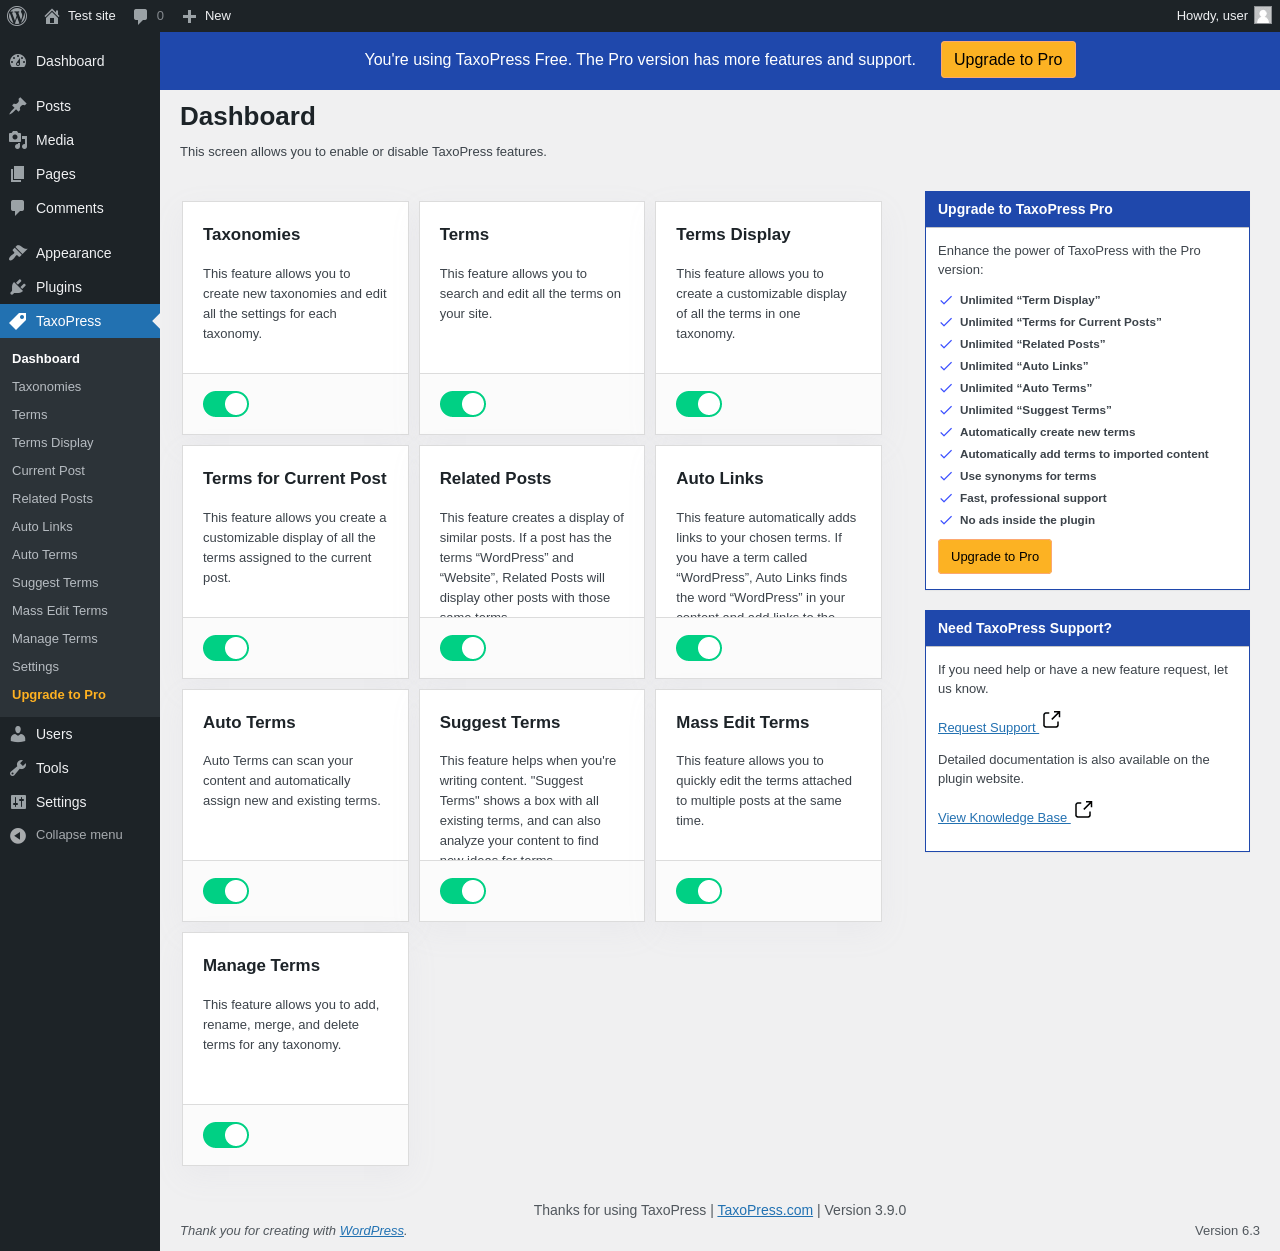1280x1251 pixels.
Task: Click the New content menu label
Action: pyautogui.click(x=218, y=16)
